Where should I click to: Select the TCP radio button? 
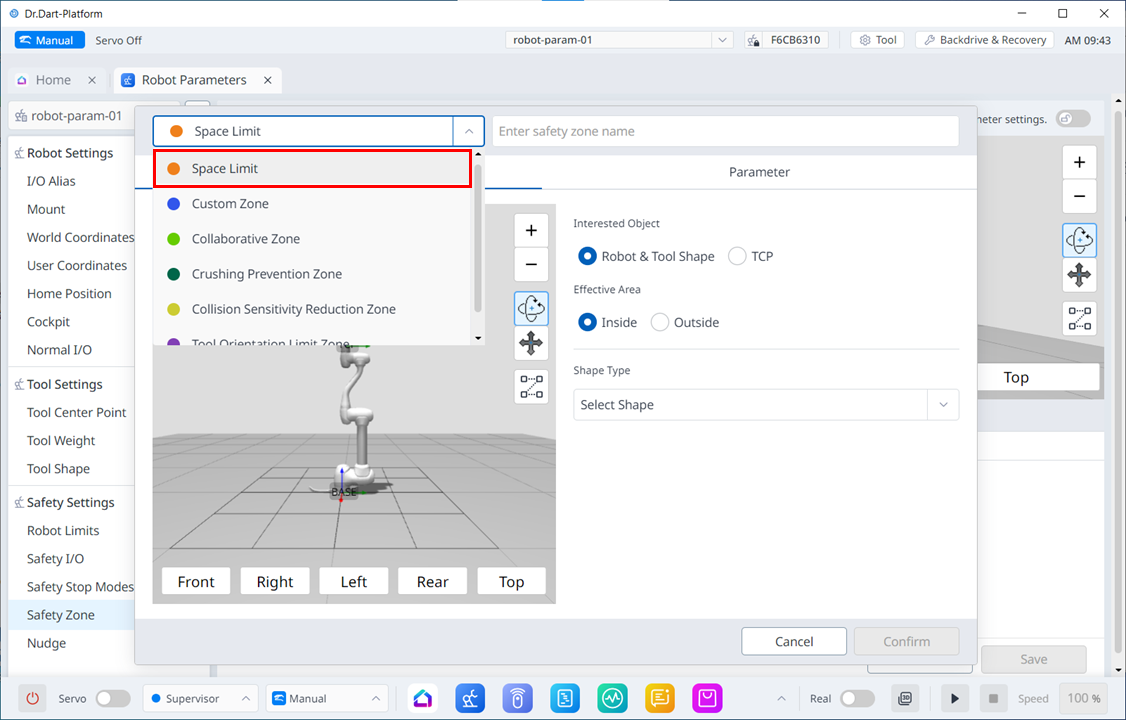tap(738, 256)
